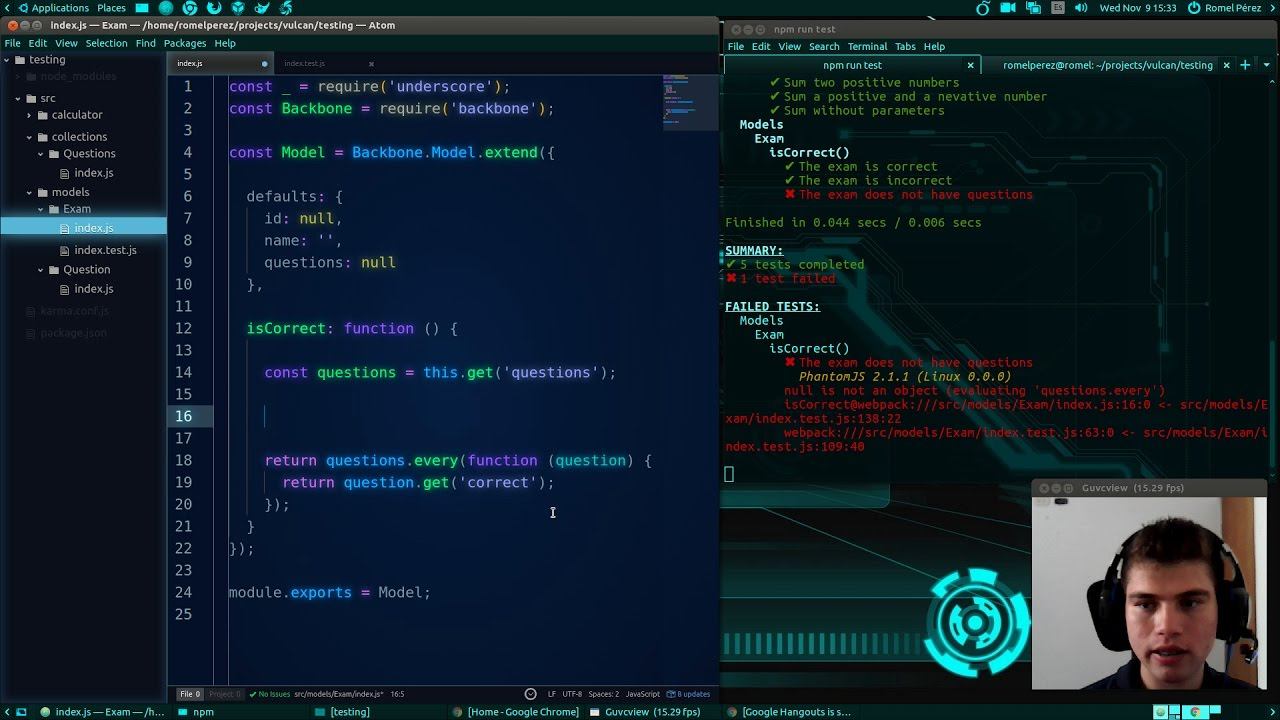Image resolution: width=1280 pixels, height=720 pixels.
Task: Launch the terminal icon in top panel
Action: click(142, 8)
